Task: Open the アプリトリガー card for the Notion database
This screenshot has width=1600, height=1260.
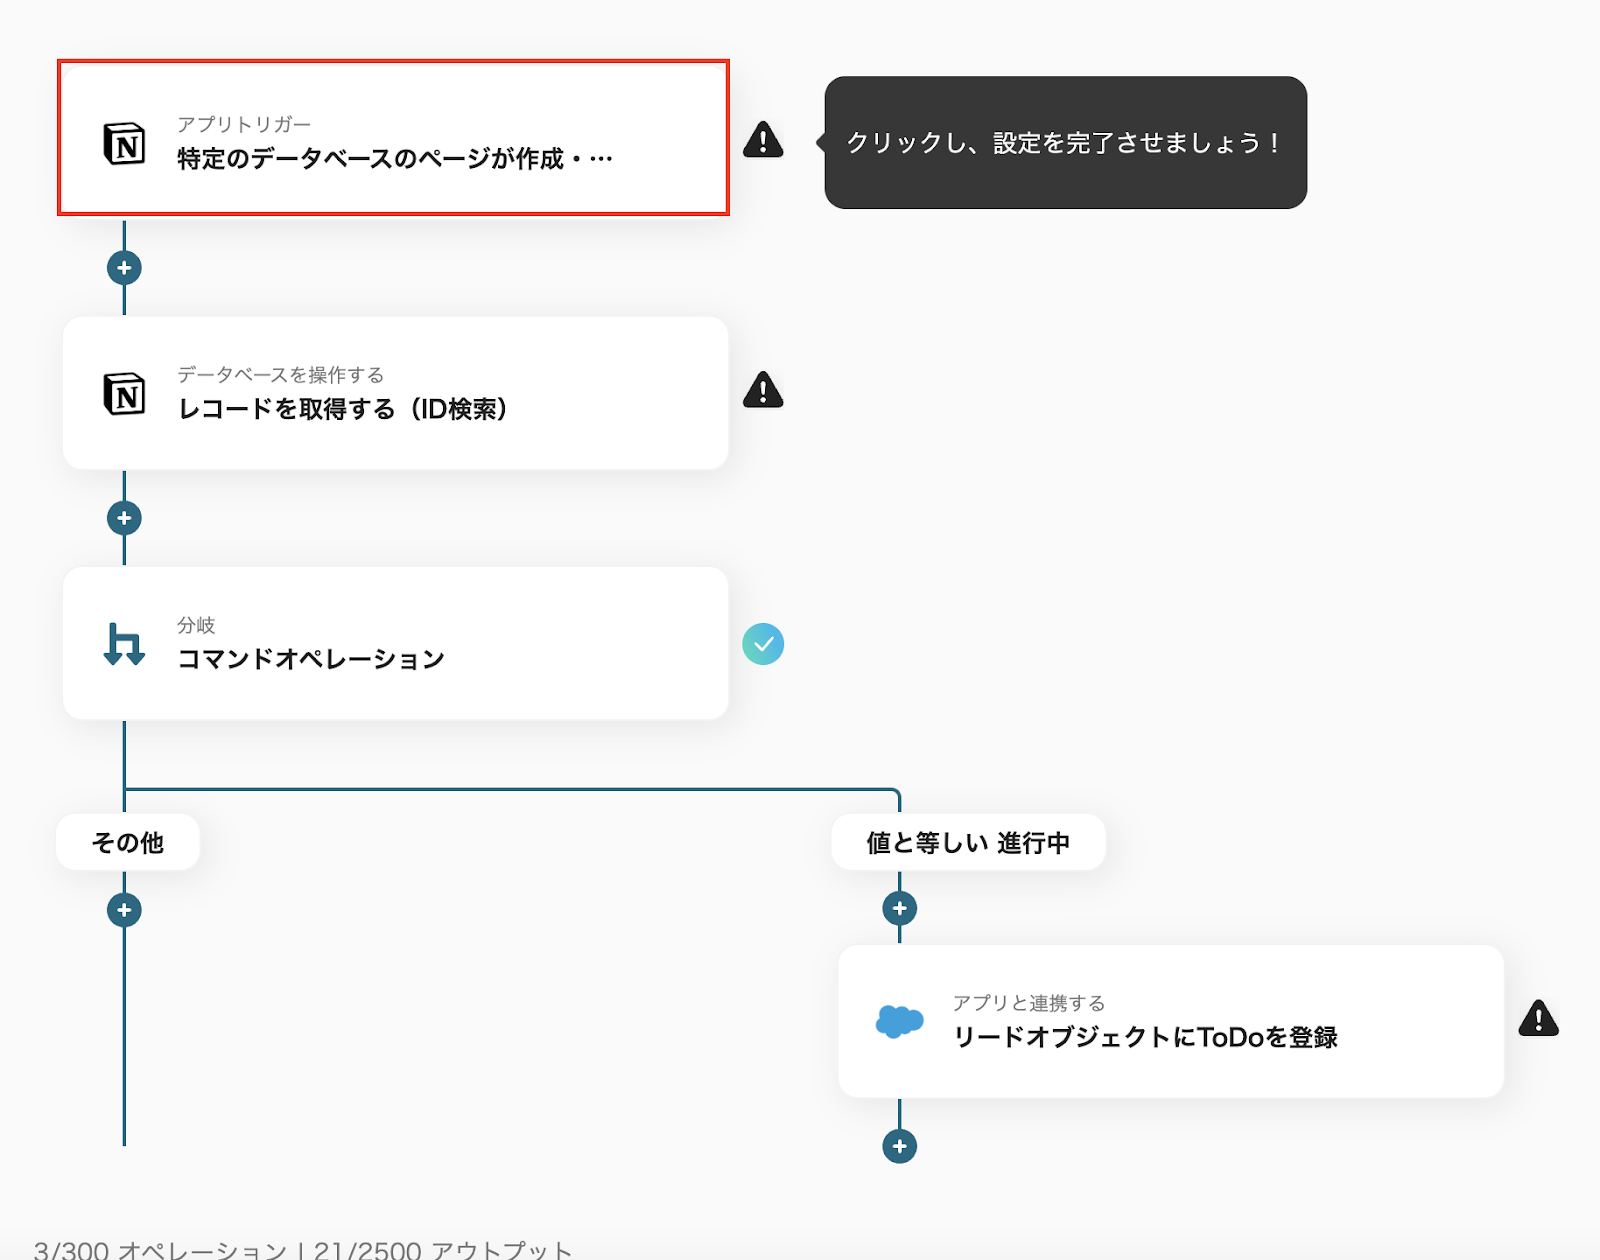Action: point(393,138)
